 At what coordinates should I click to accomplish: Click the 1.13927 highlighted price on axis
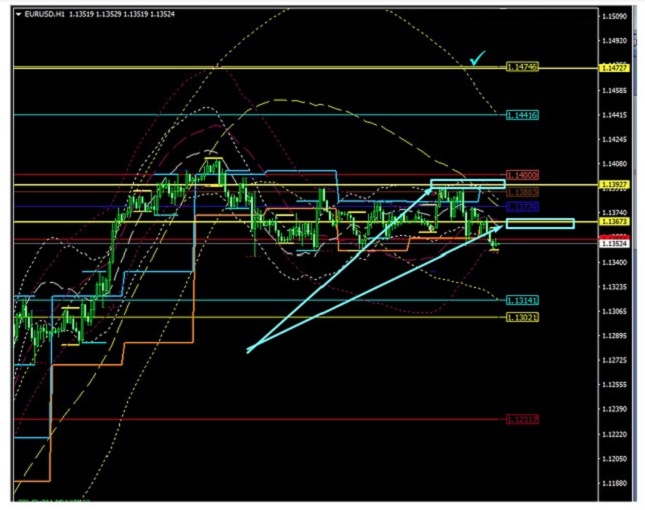(613, 185)
